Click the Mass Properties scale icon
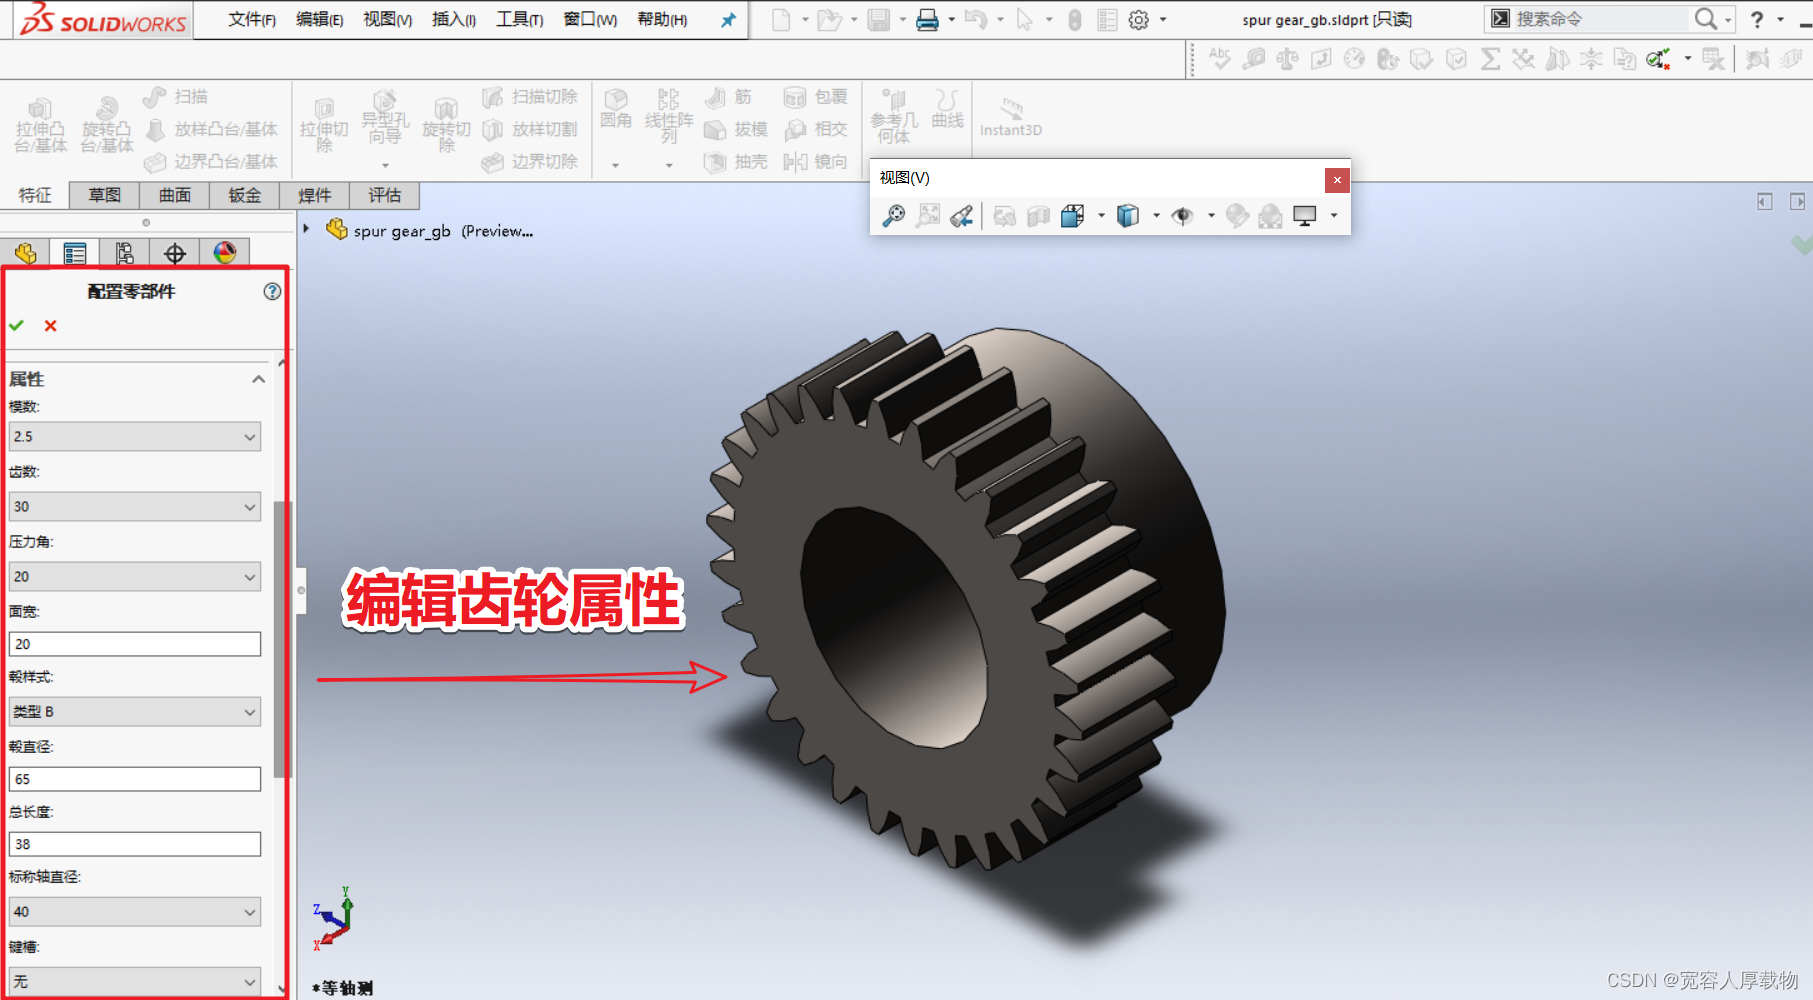The height and width of the screenshot is (1000, 1813). click(1287, 59)
